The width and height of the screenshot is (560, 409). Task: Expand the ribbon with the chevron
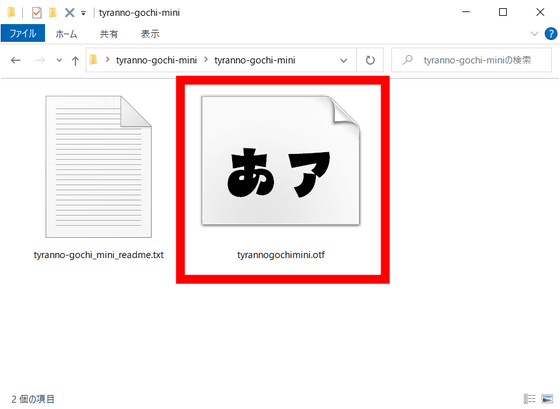pyautogui.click(x=534, y=34)
